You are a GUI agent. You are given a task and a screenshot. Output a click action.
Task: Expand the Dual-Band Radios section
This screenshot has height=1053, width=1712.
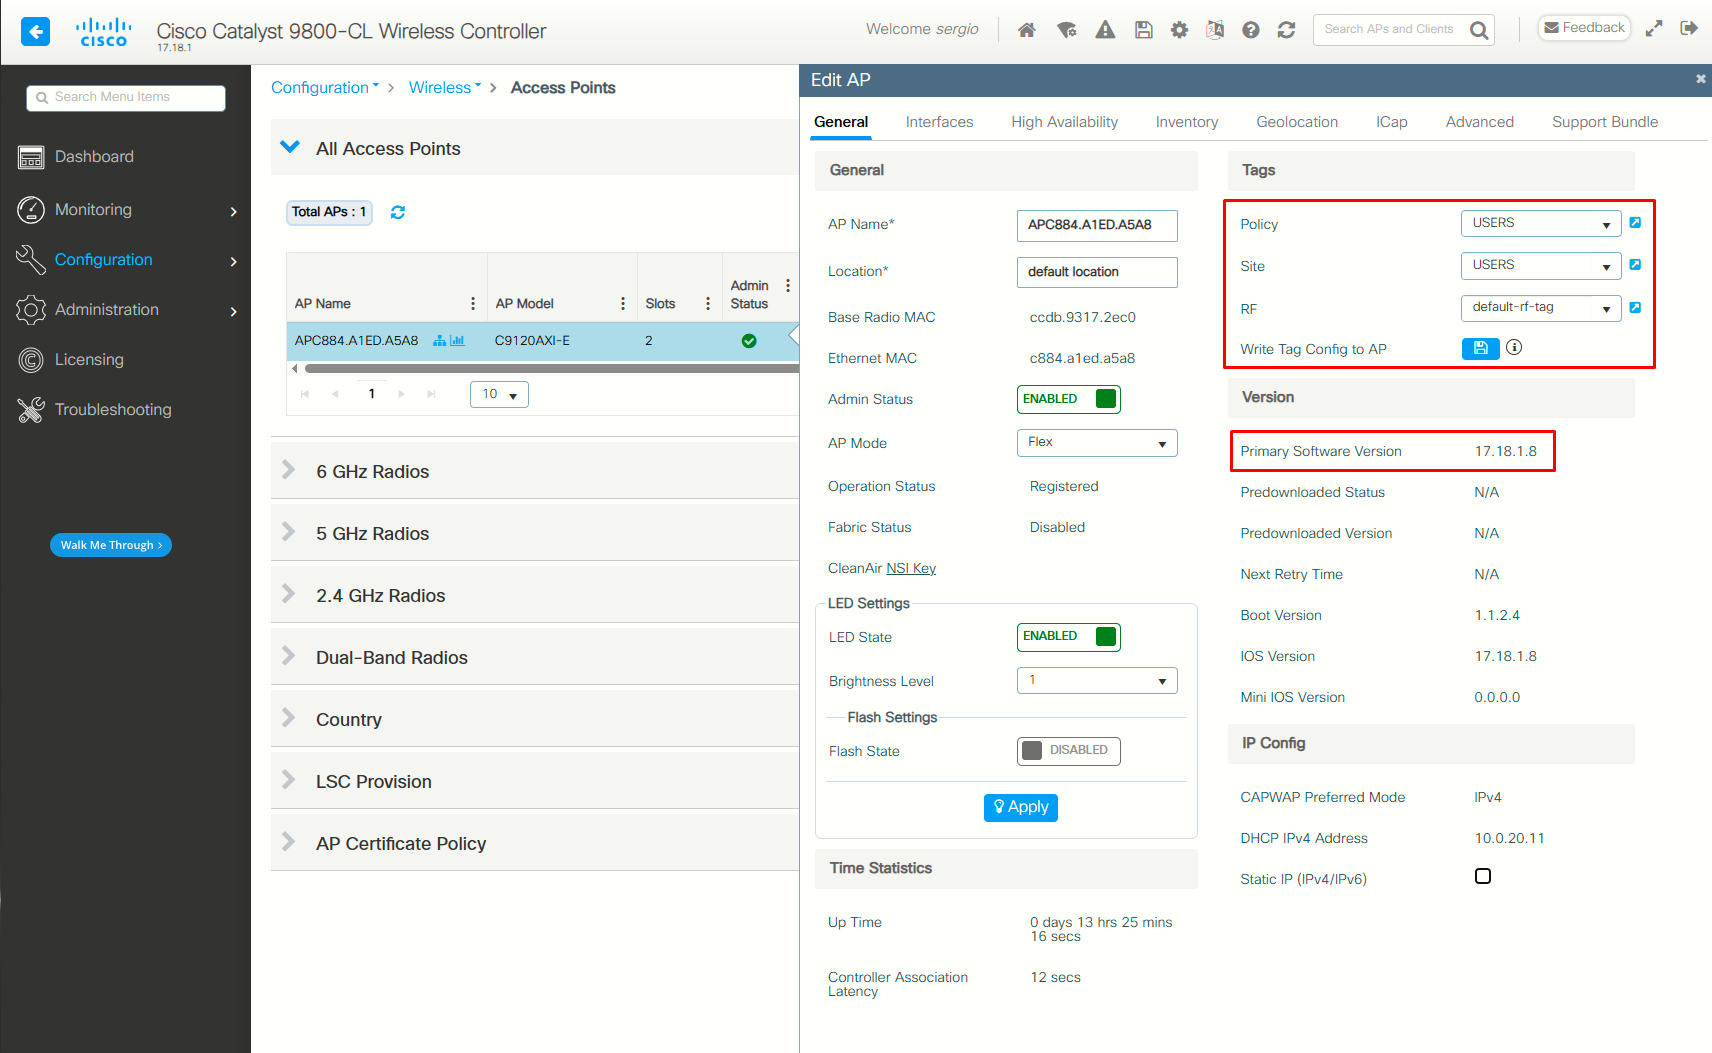click(535, 657)
